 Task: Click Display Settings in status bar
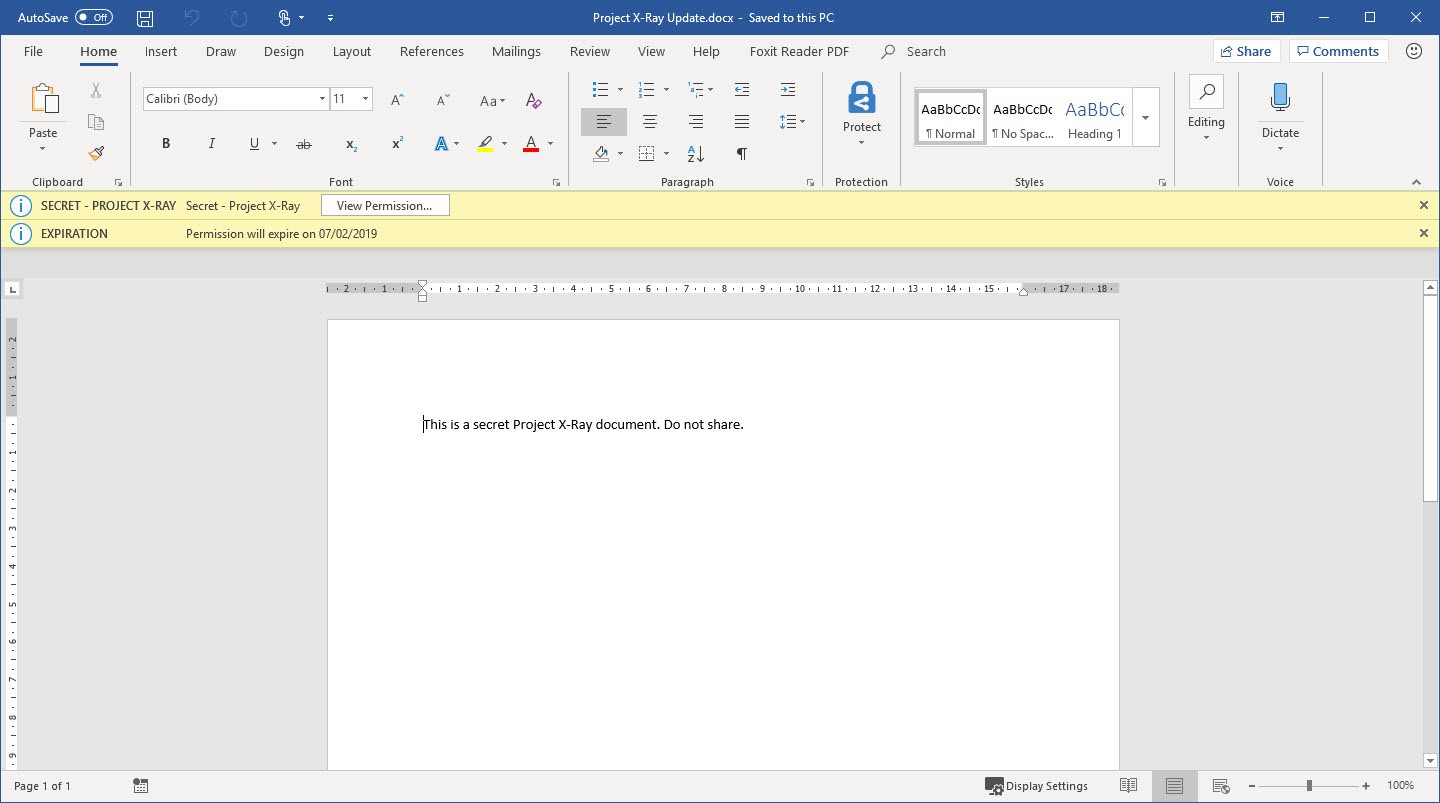coord(1036,786)
